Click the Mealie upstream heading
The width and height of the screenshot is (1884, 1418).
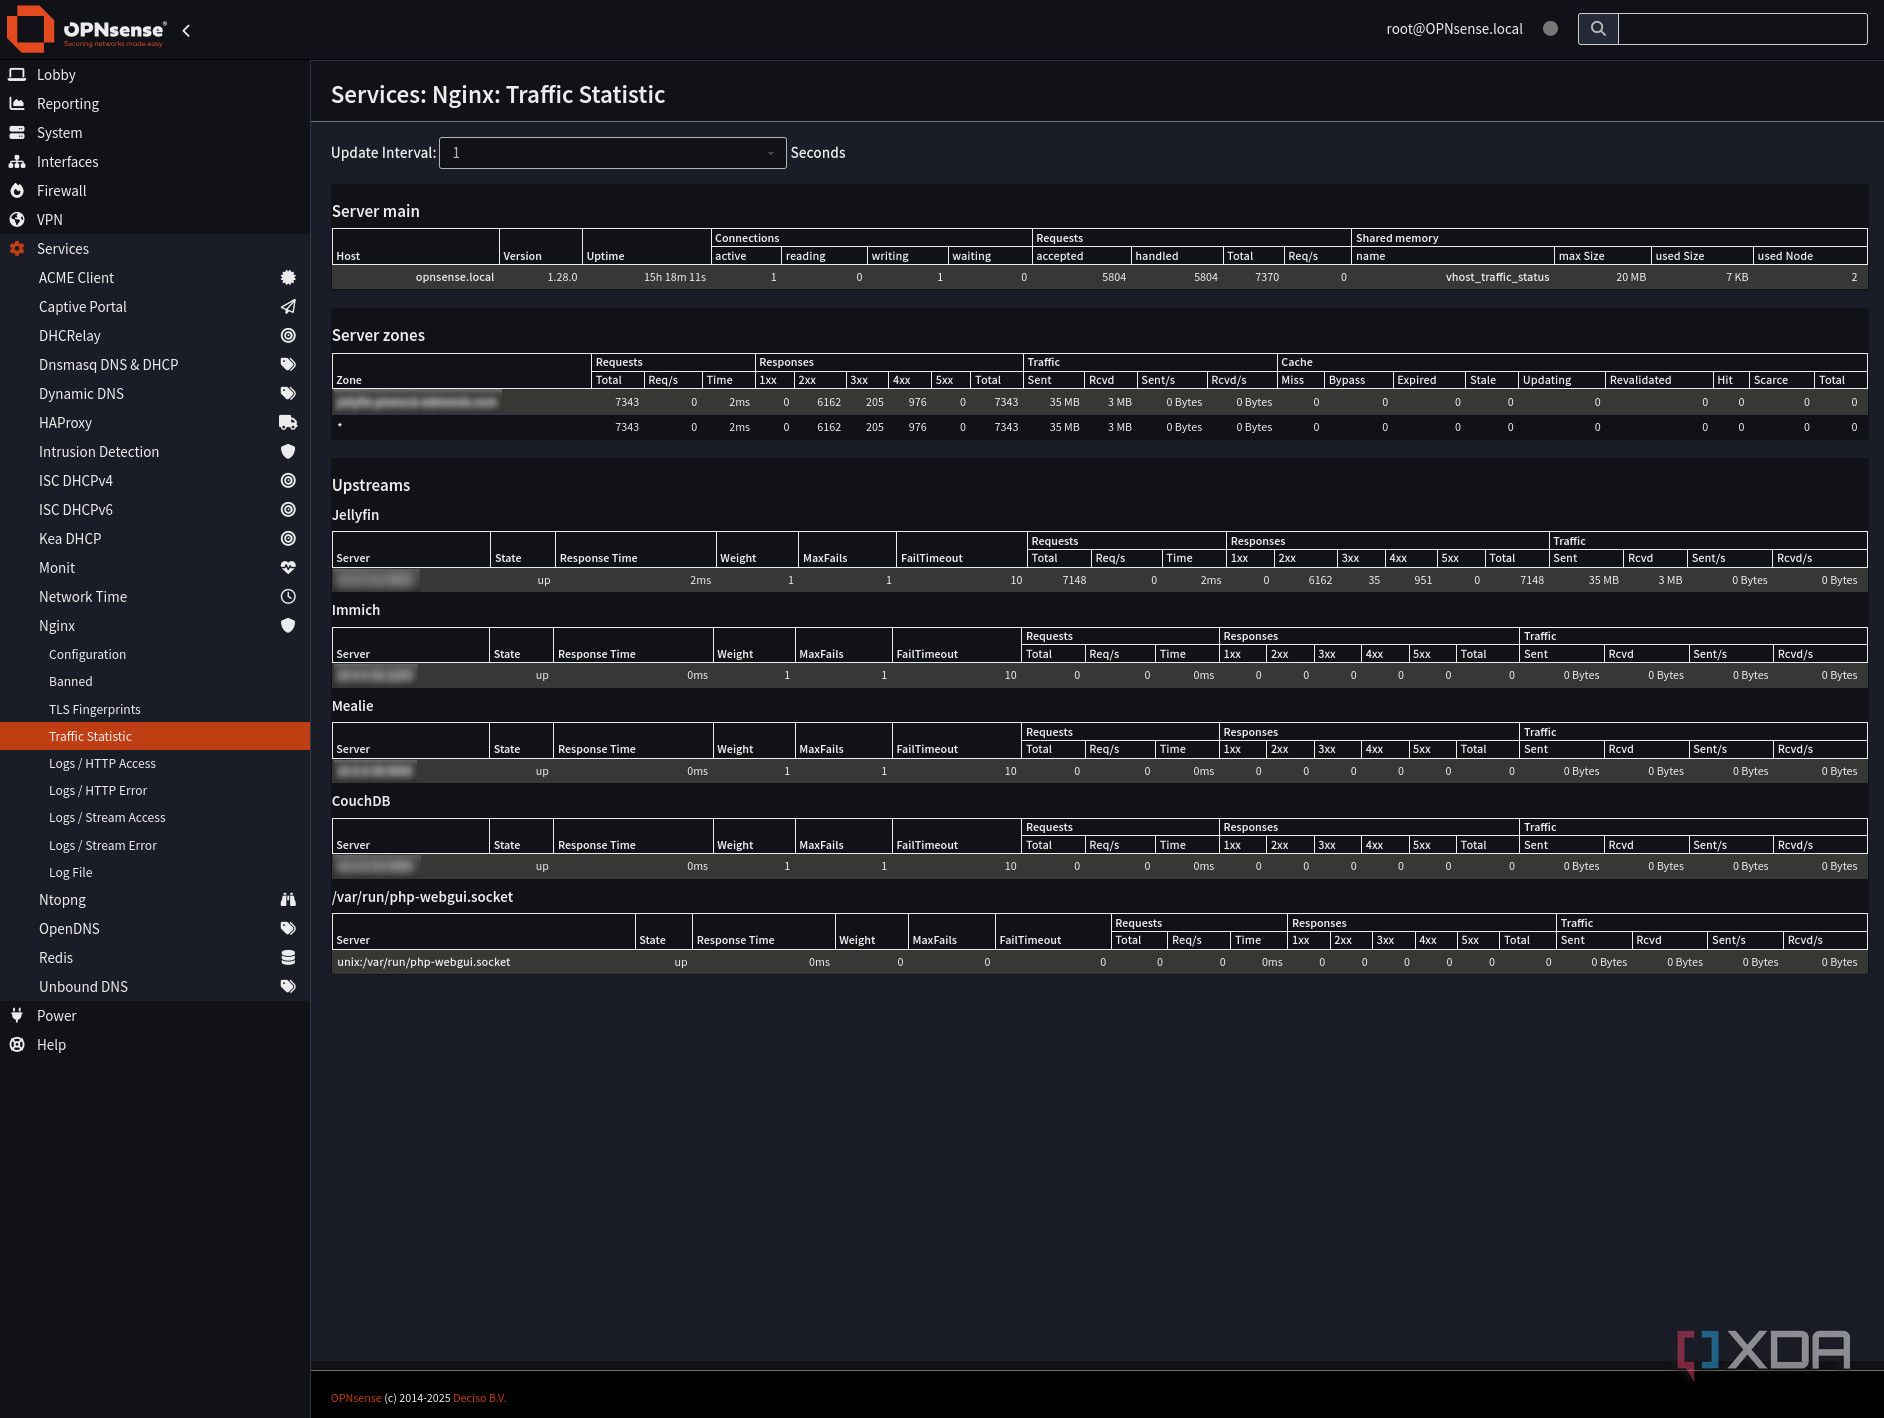click(x=352, y=706)
